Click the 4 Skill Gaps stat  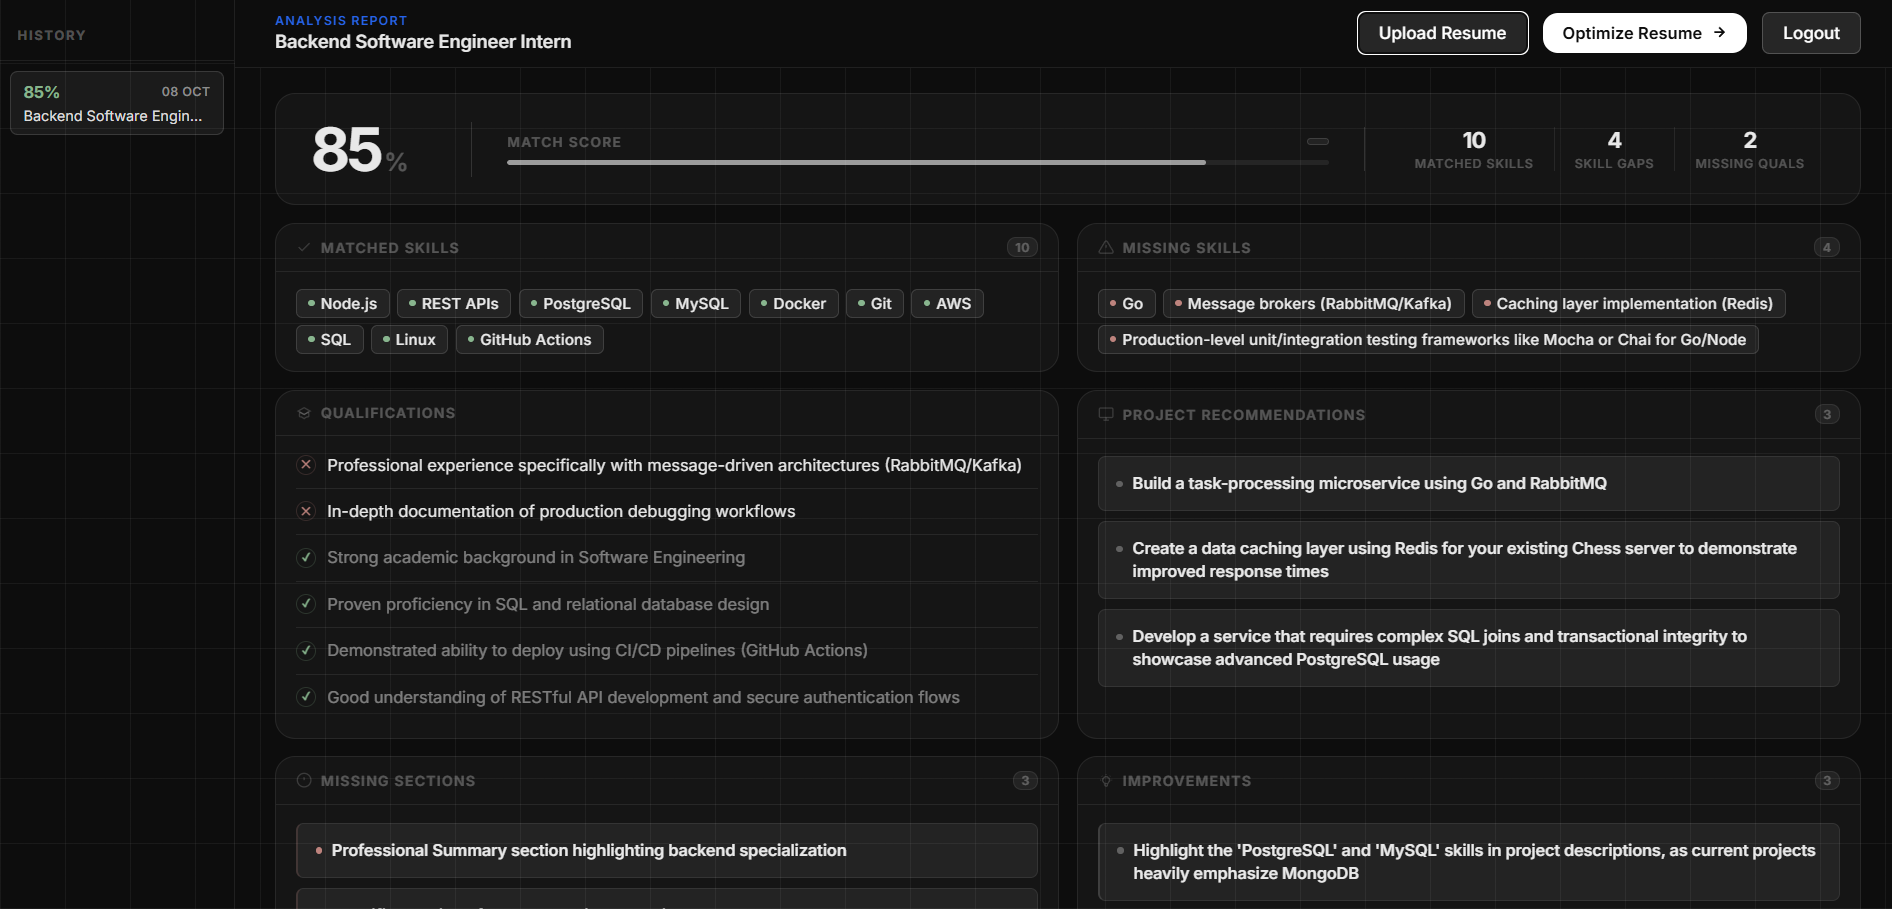[x=1614, y=149]
